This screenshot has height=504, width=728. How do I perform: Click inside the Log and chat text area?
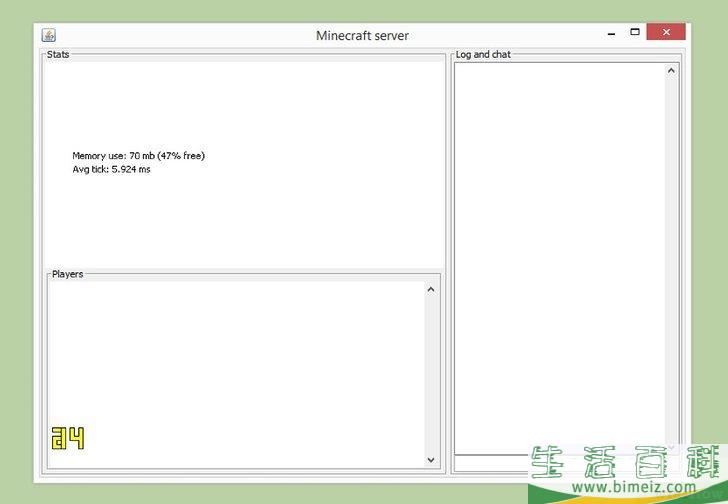tap(559, 258)
